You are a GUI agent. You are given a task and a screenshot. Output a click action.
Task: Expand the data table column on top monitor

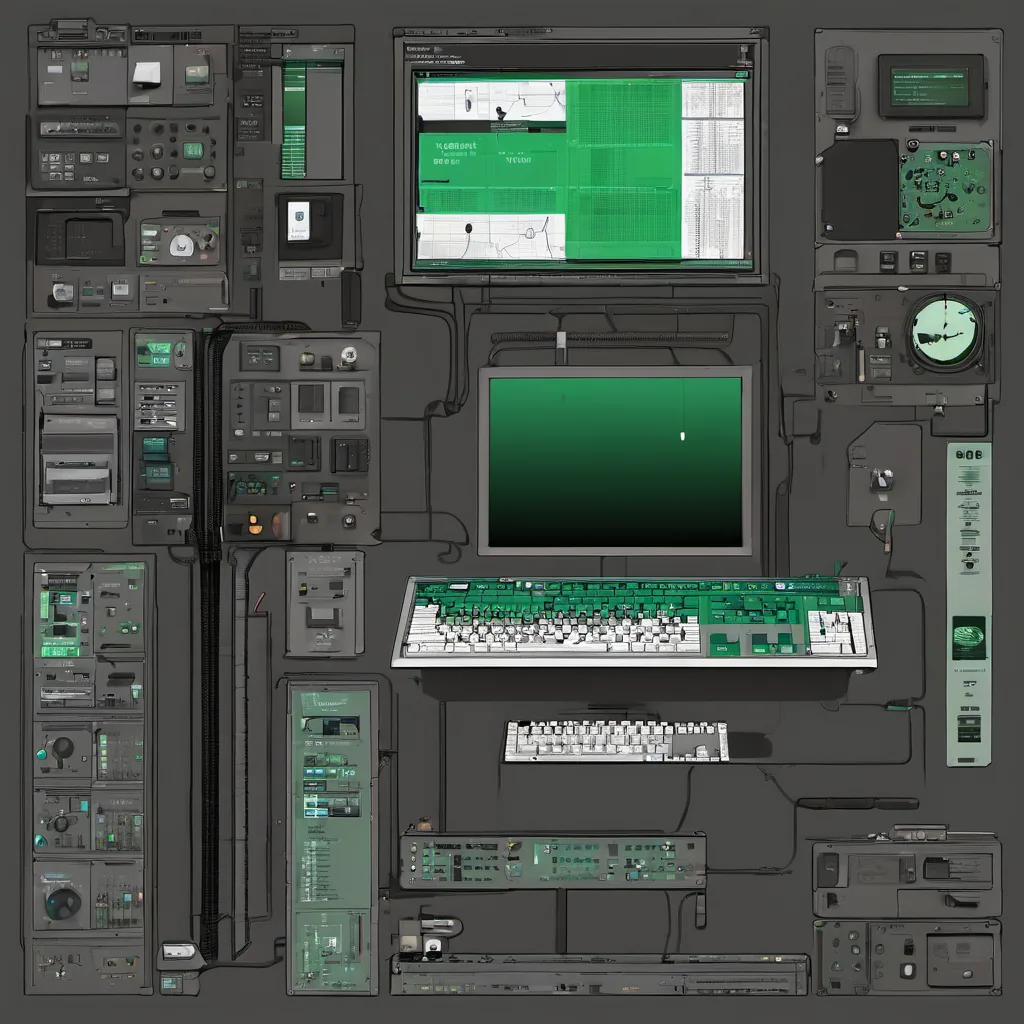click(713, 170)
